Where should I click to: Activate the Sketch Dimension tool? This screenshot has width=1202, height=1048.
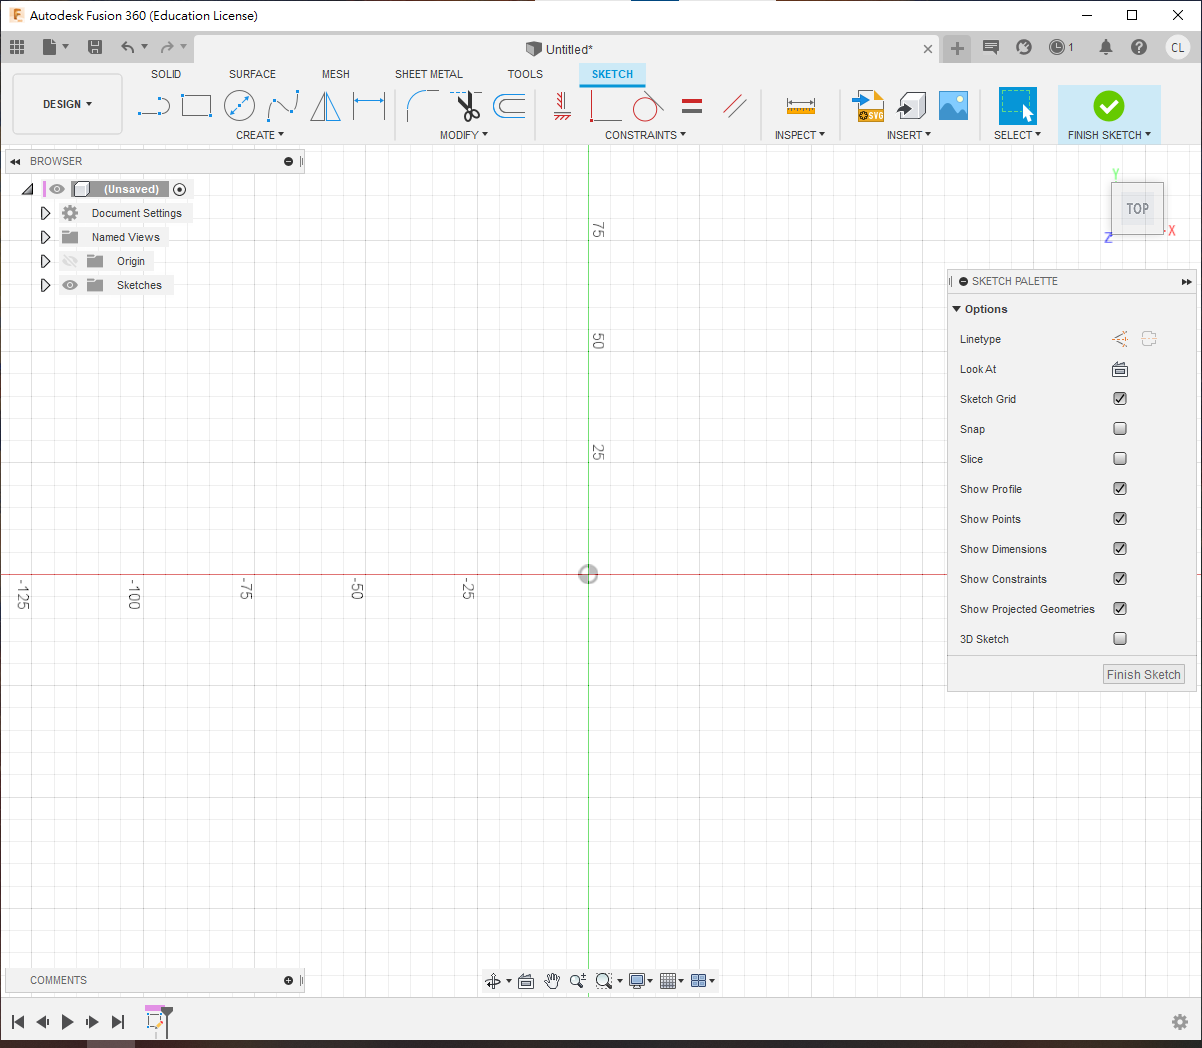tap(369, 106)
